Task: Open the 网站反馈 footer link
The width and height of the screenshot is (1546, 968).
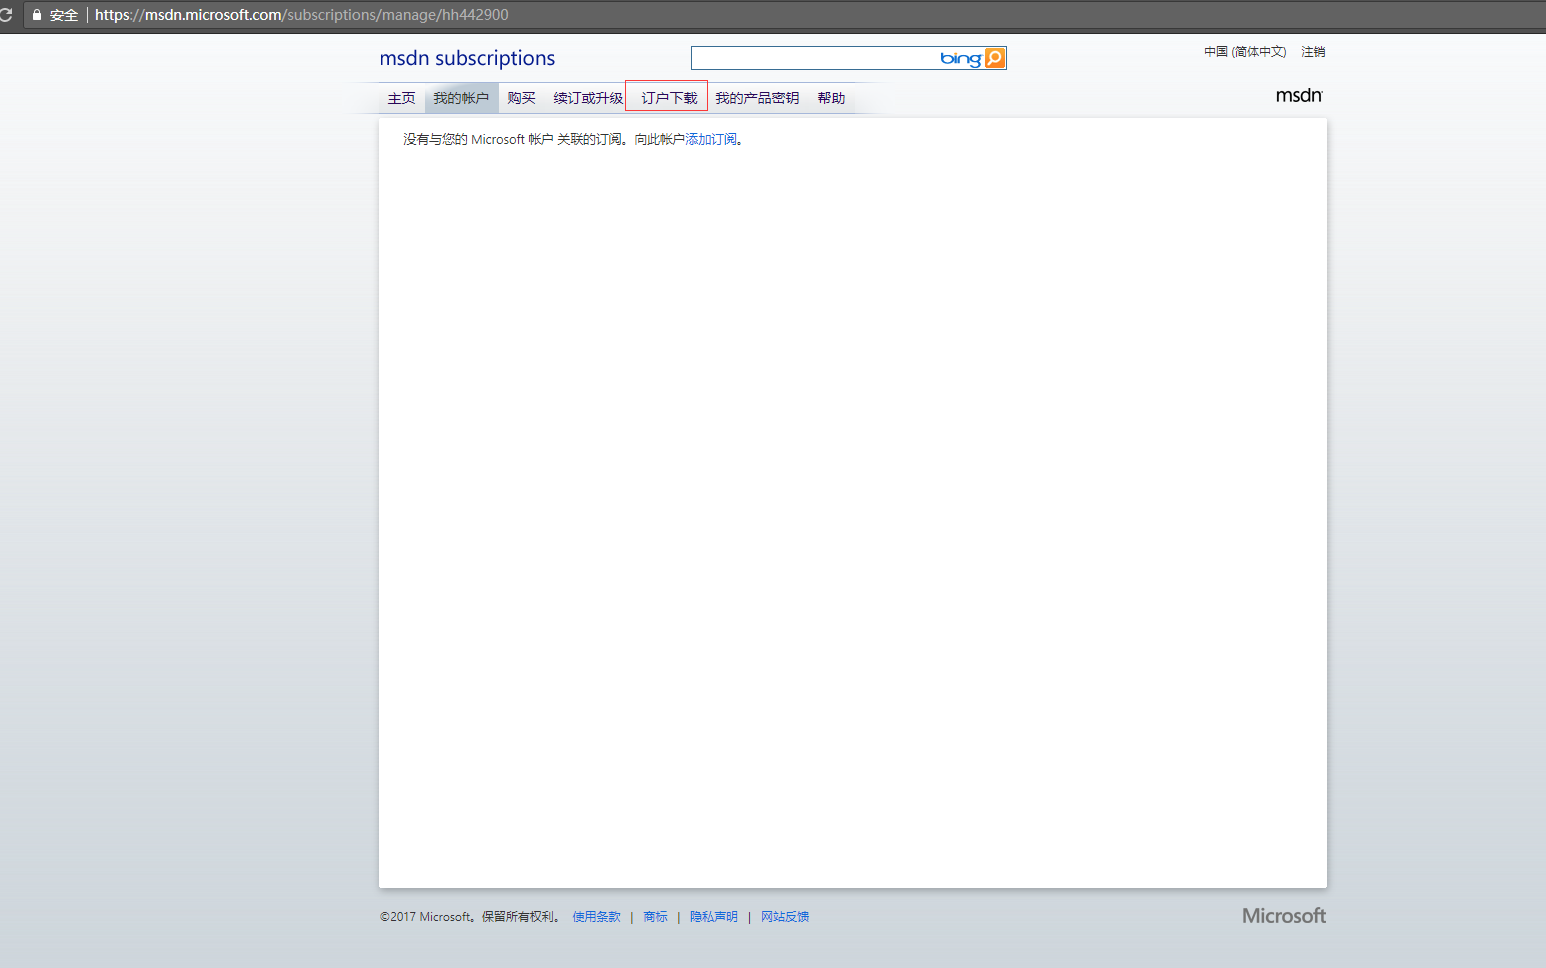Action: [x=785, y=917]
